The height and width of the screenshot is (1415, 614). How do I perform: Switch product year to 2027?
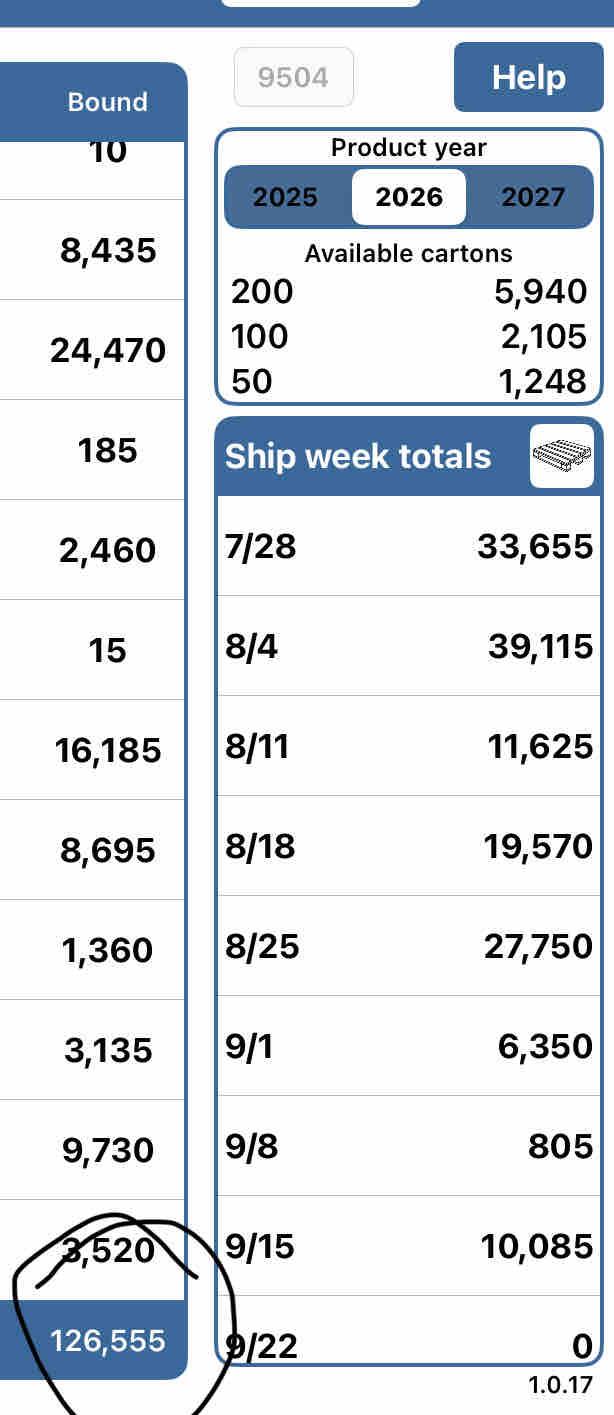(533, 197)
